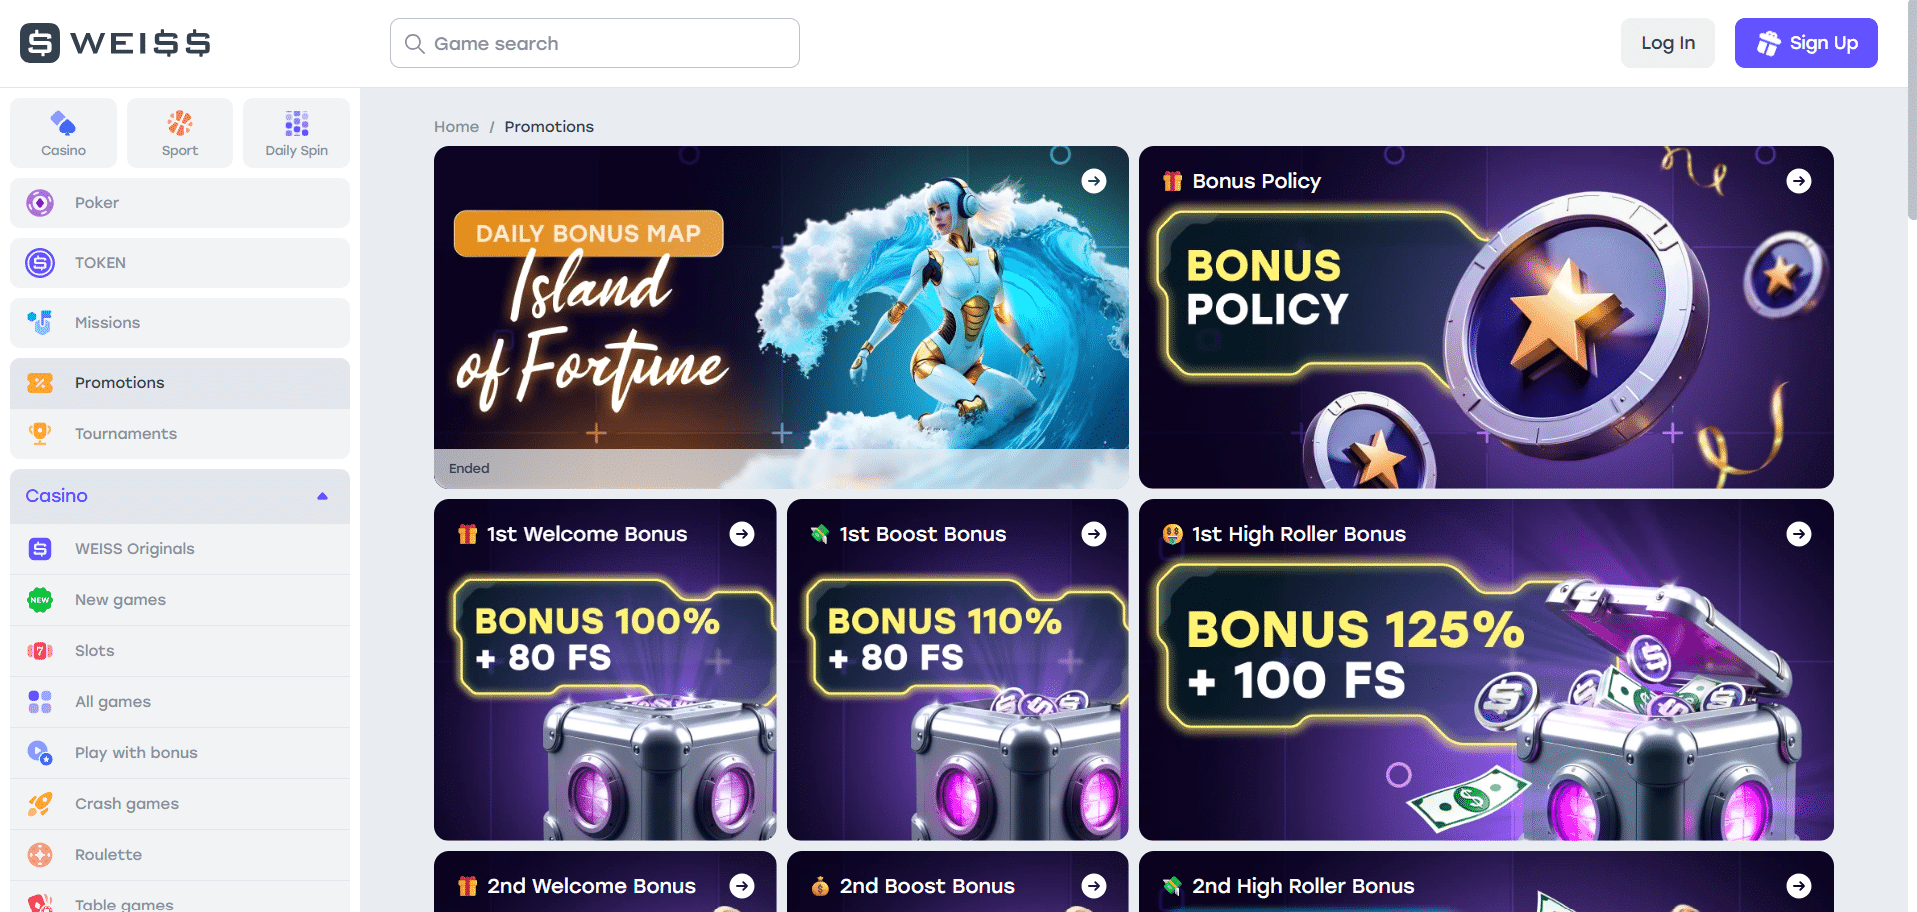The width and height of the screenshot is (1917, 912).
Task: Open Slots in the casino menu
Action: pyautogui.click(x=95, y=651)
